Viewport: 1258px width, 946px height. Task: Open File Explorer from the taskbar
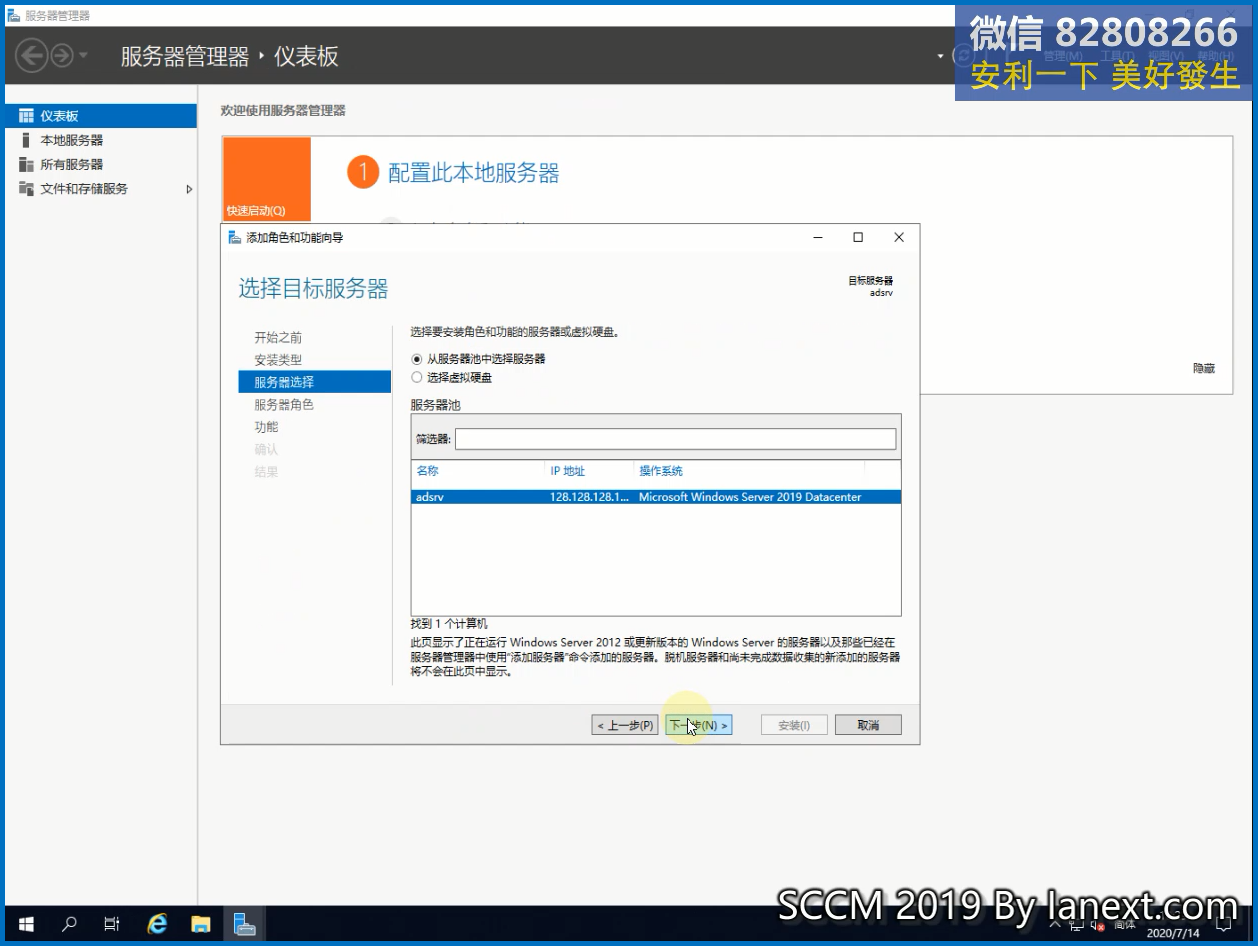coord(200,924)
